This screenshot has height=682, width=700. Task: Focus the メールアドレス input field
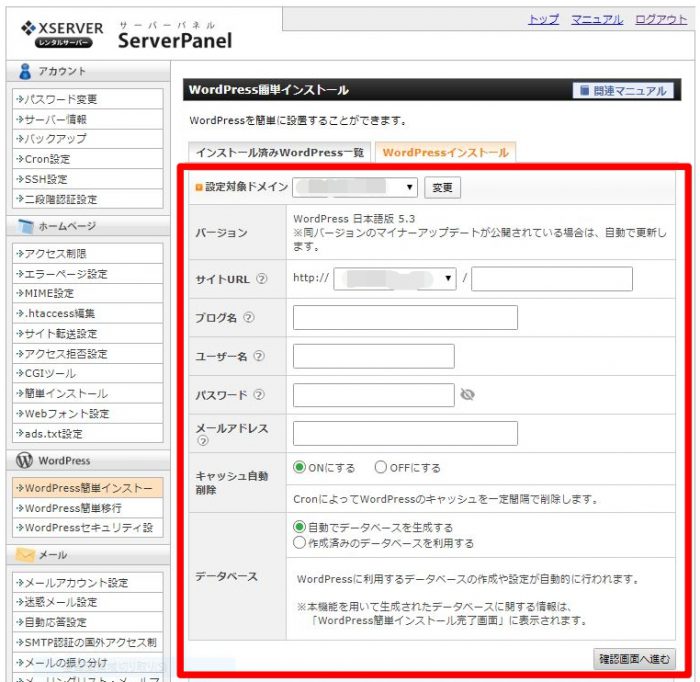click(x=405, y=433)
